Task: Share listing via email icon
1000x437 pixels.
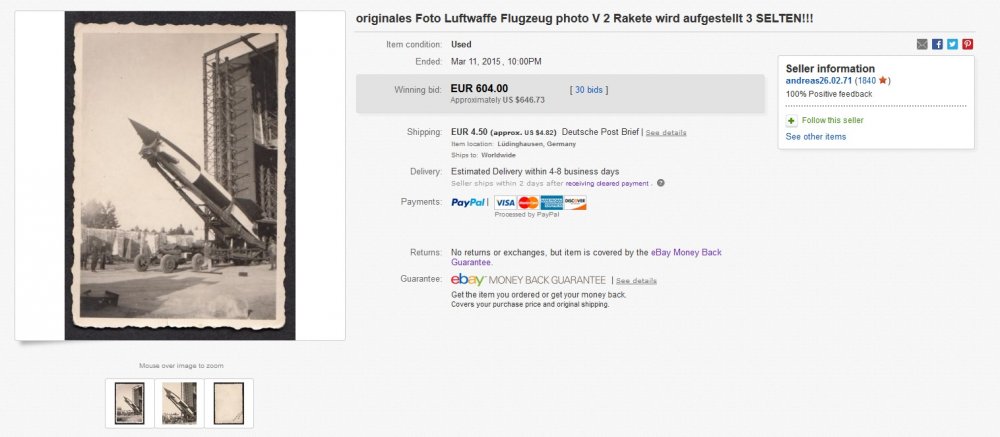Action: 922,44
